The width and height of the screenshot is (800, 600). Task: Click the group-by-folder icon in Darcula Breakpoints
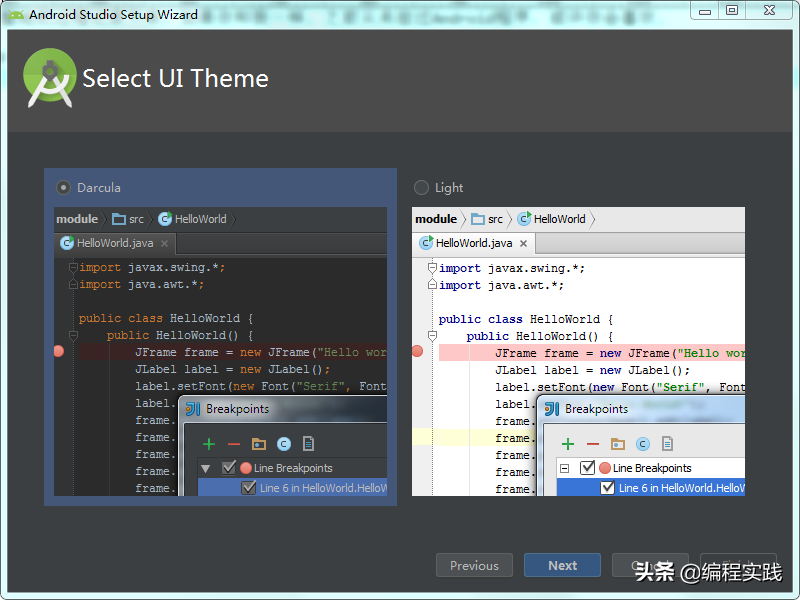259,444
